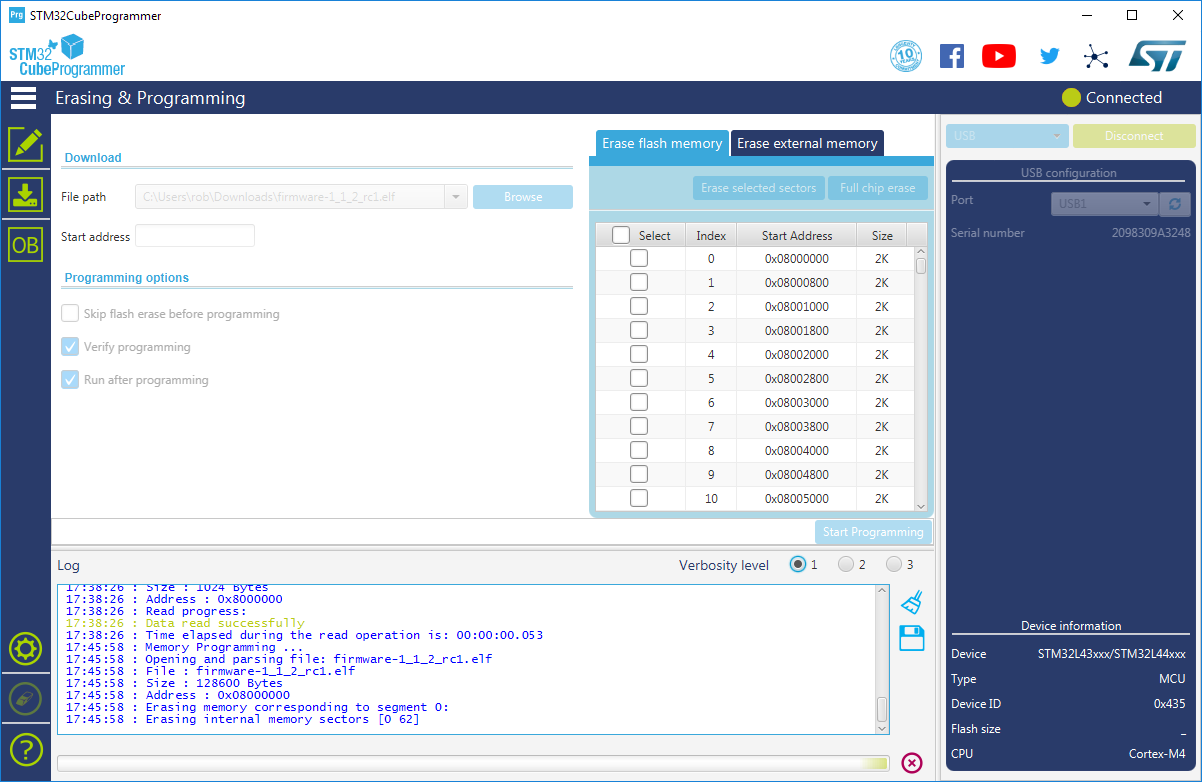Save the log with the floppy icon
The height and width of the screenshot is (782, 1202).
[x=911, y=638]
